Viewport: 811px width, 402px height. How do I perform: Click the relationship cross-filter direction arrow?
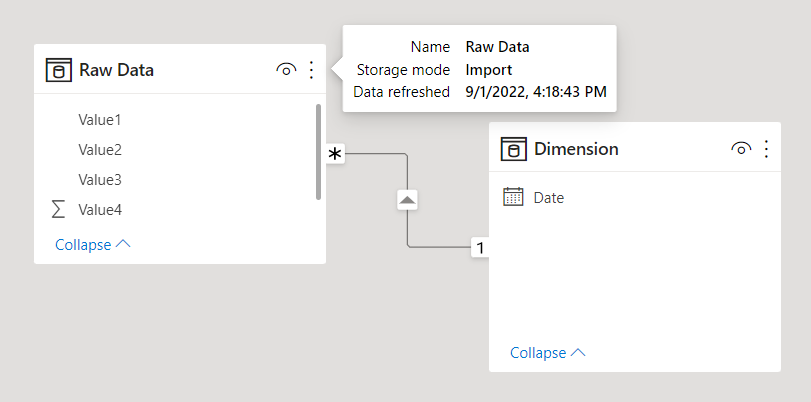[x=407, y=200]
